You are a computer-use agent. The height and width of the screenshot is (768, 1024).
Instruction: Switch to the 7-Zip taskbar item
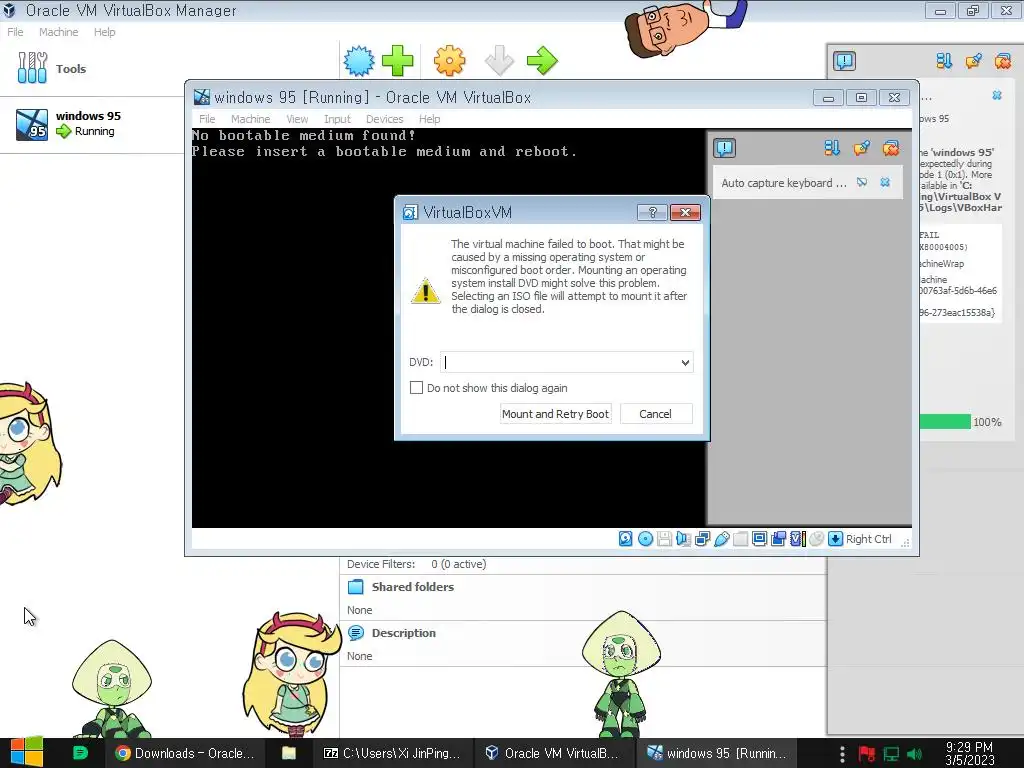point(392,753)
